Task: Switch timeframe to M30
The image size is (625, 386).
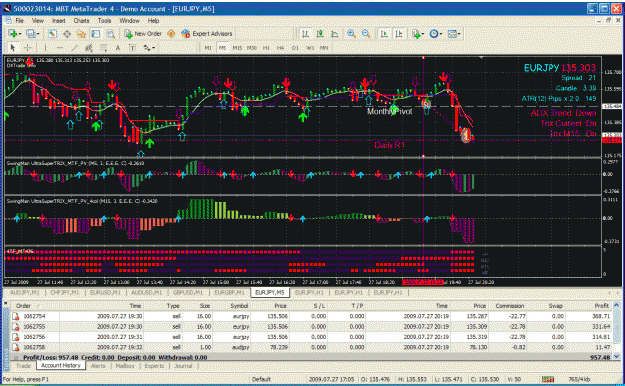Action: 252,48
